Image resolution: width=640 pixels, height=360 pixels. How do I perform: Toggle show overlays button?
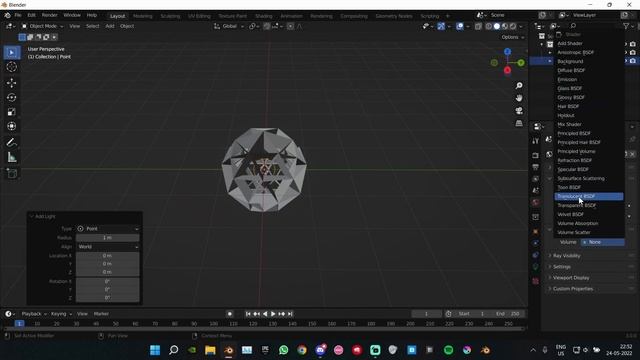coord(460,26)
